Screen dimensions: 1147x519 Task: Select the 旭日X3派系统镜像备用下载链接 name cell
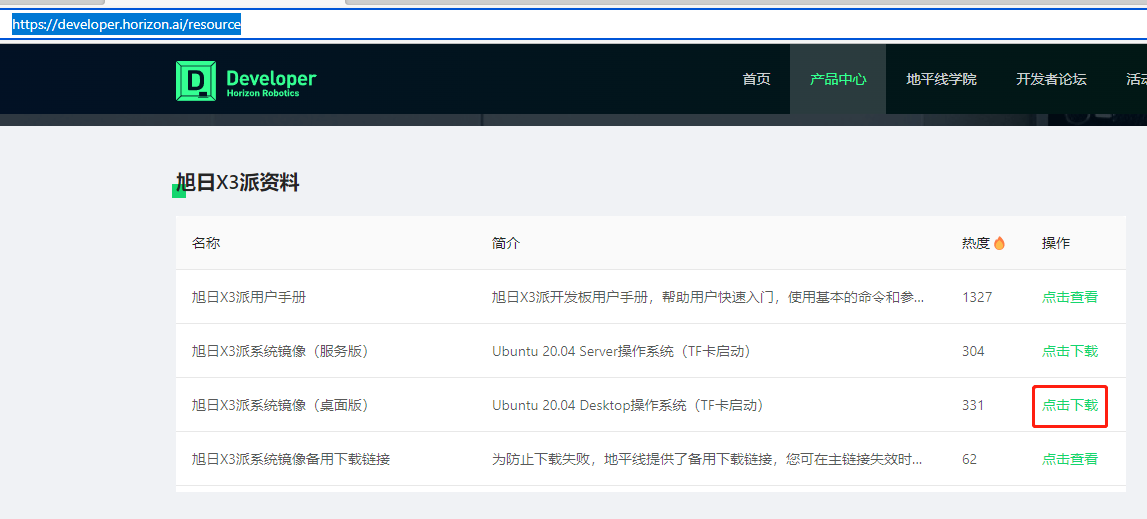coord(290,459)
